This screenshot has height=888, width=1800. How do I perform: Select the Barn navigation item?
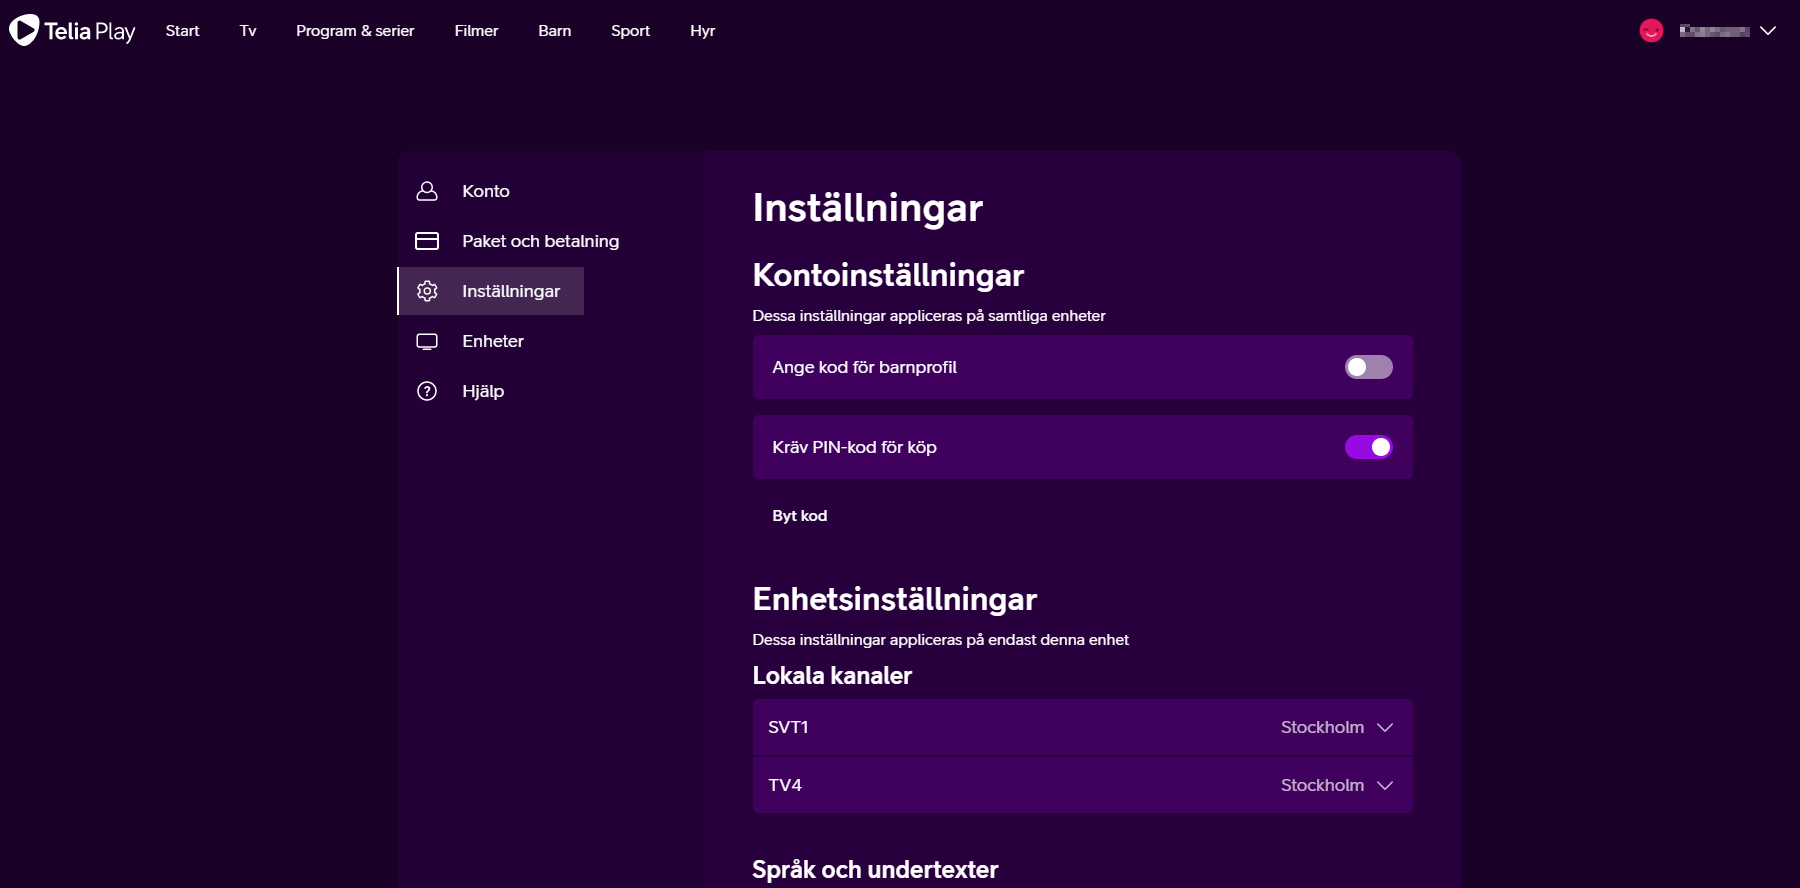554,31
